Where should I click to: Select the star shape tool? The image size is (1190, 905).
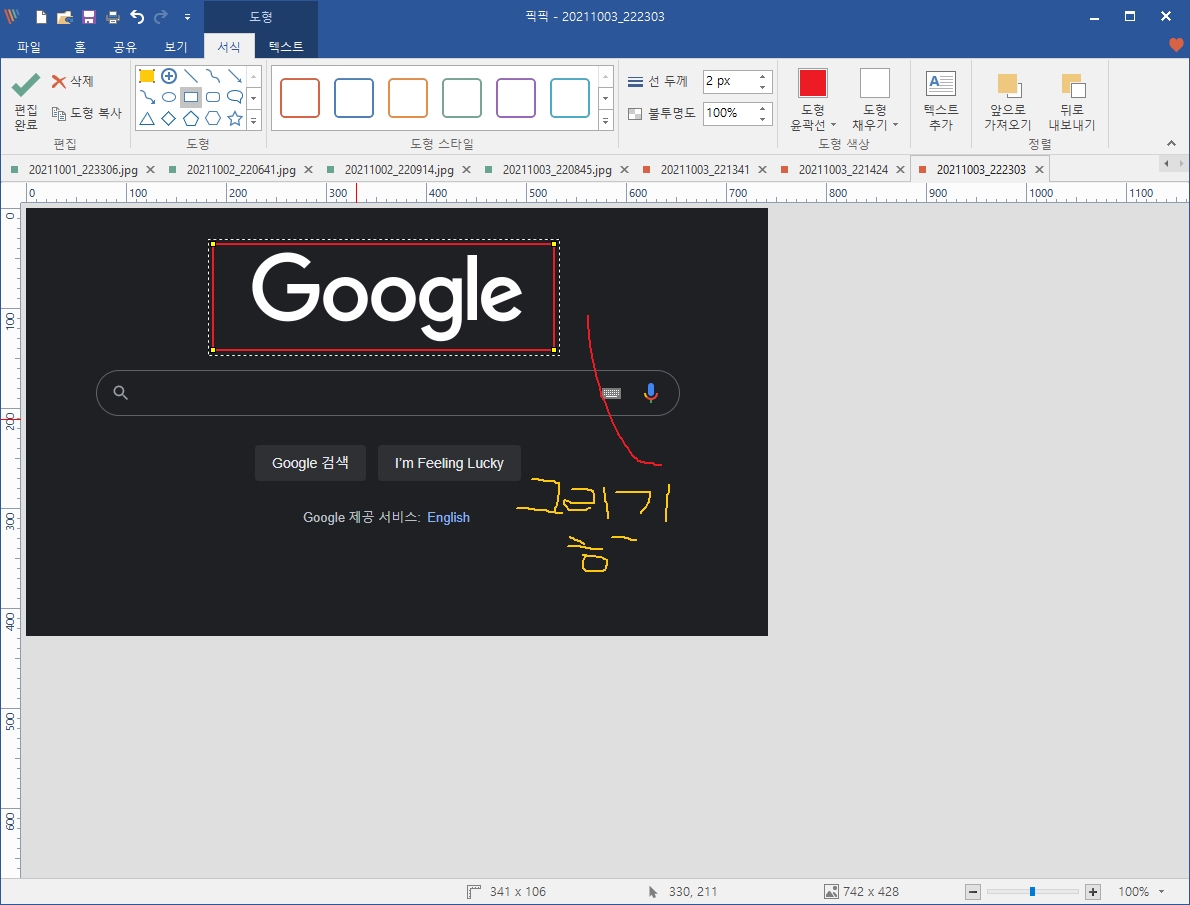click(x=235, y=119)
